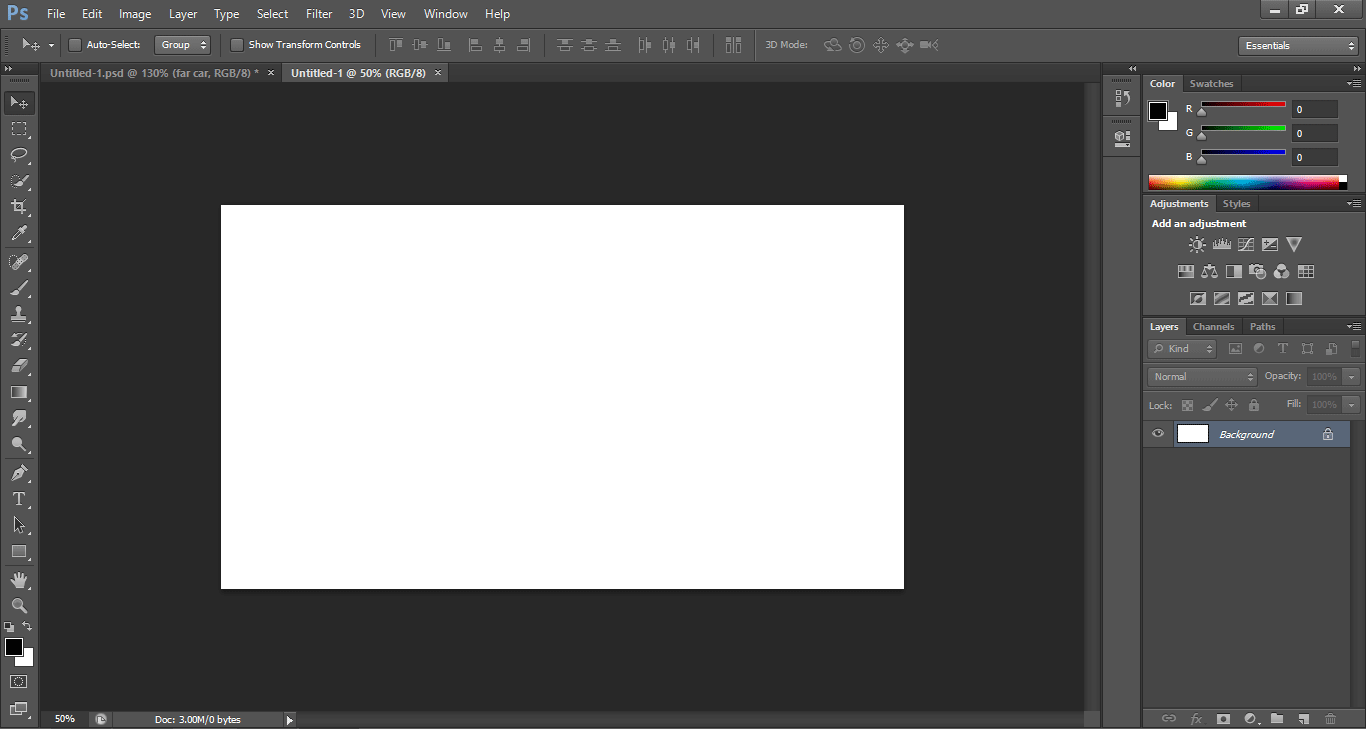Screen dimensions: 1366x729
Task: Select the Eyedropper tool
Action: point(19,234)
